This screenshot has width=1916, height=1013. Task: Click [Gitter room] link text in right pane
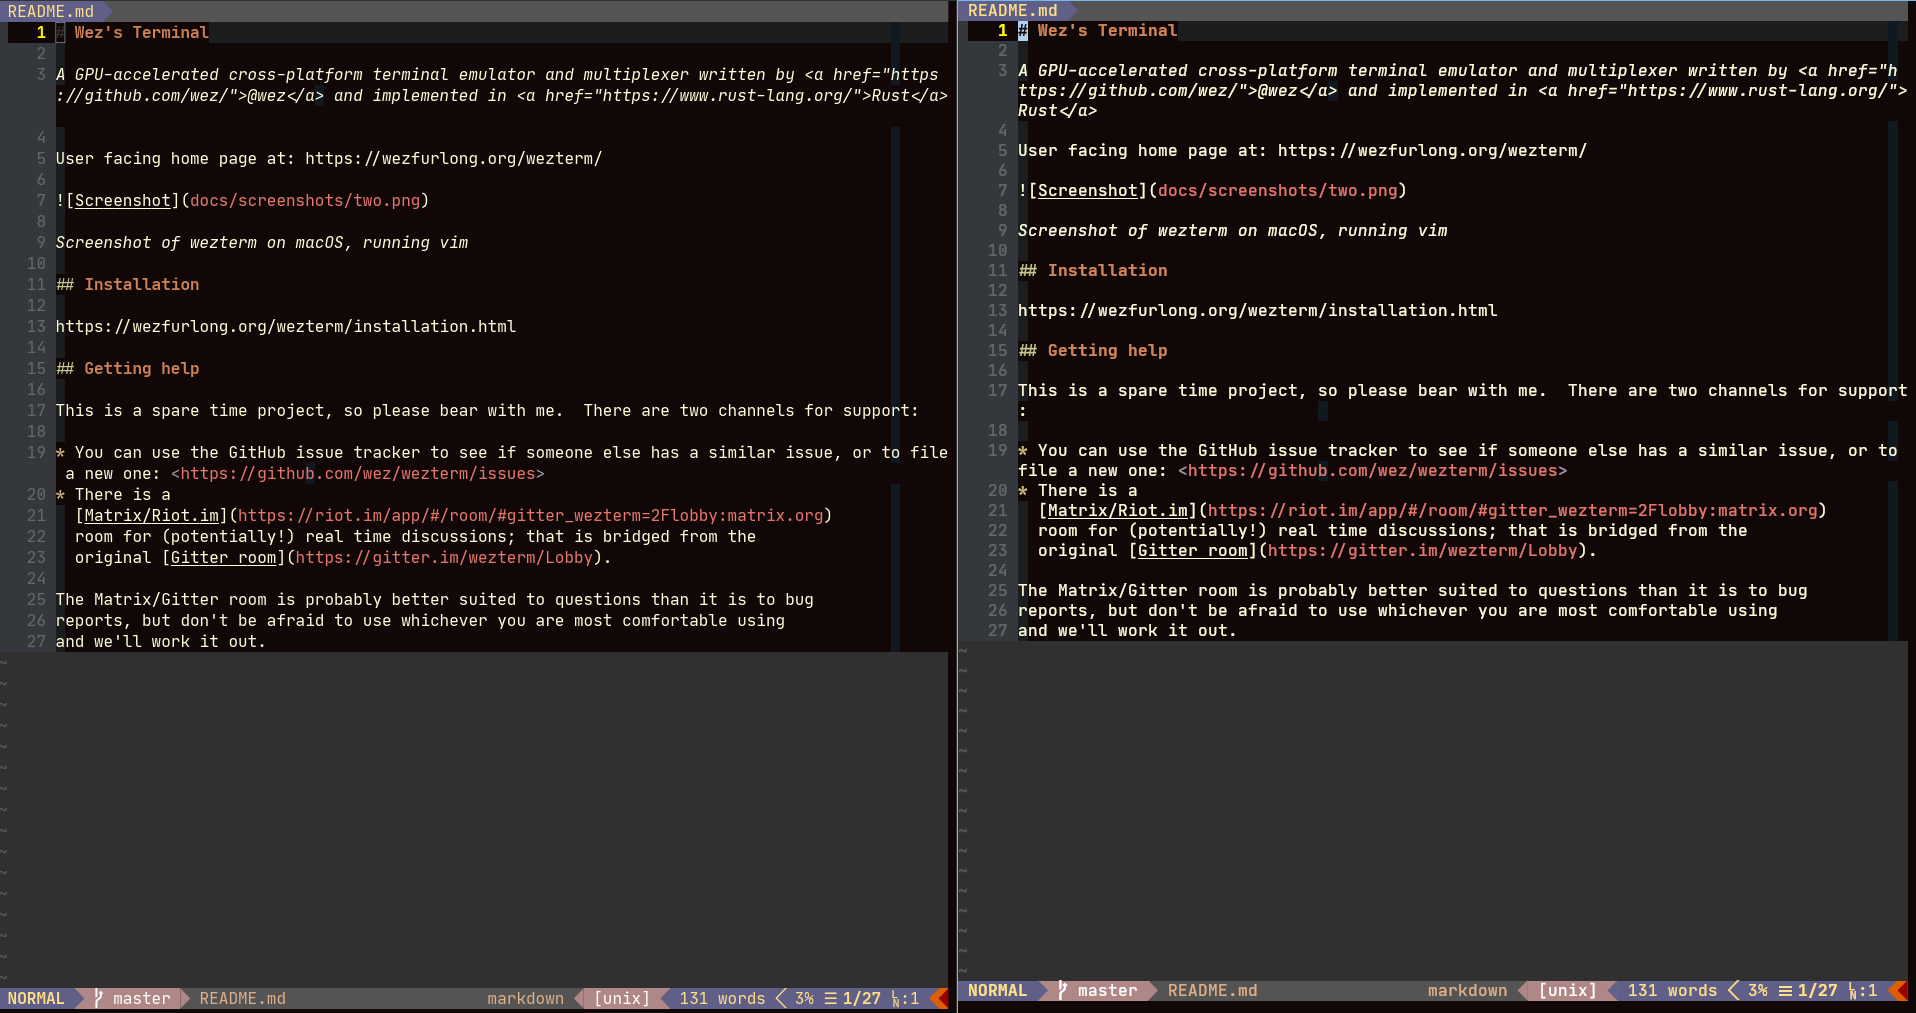click(x=1193, y=550)
